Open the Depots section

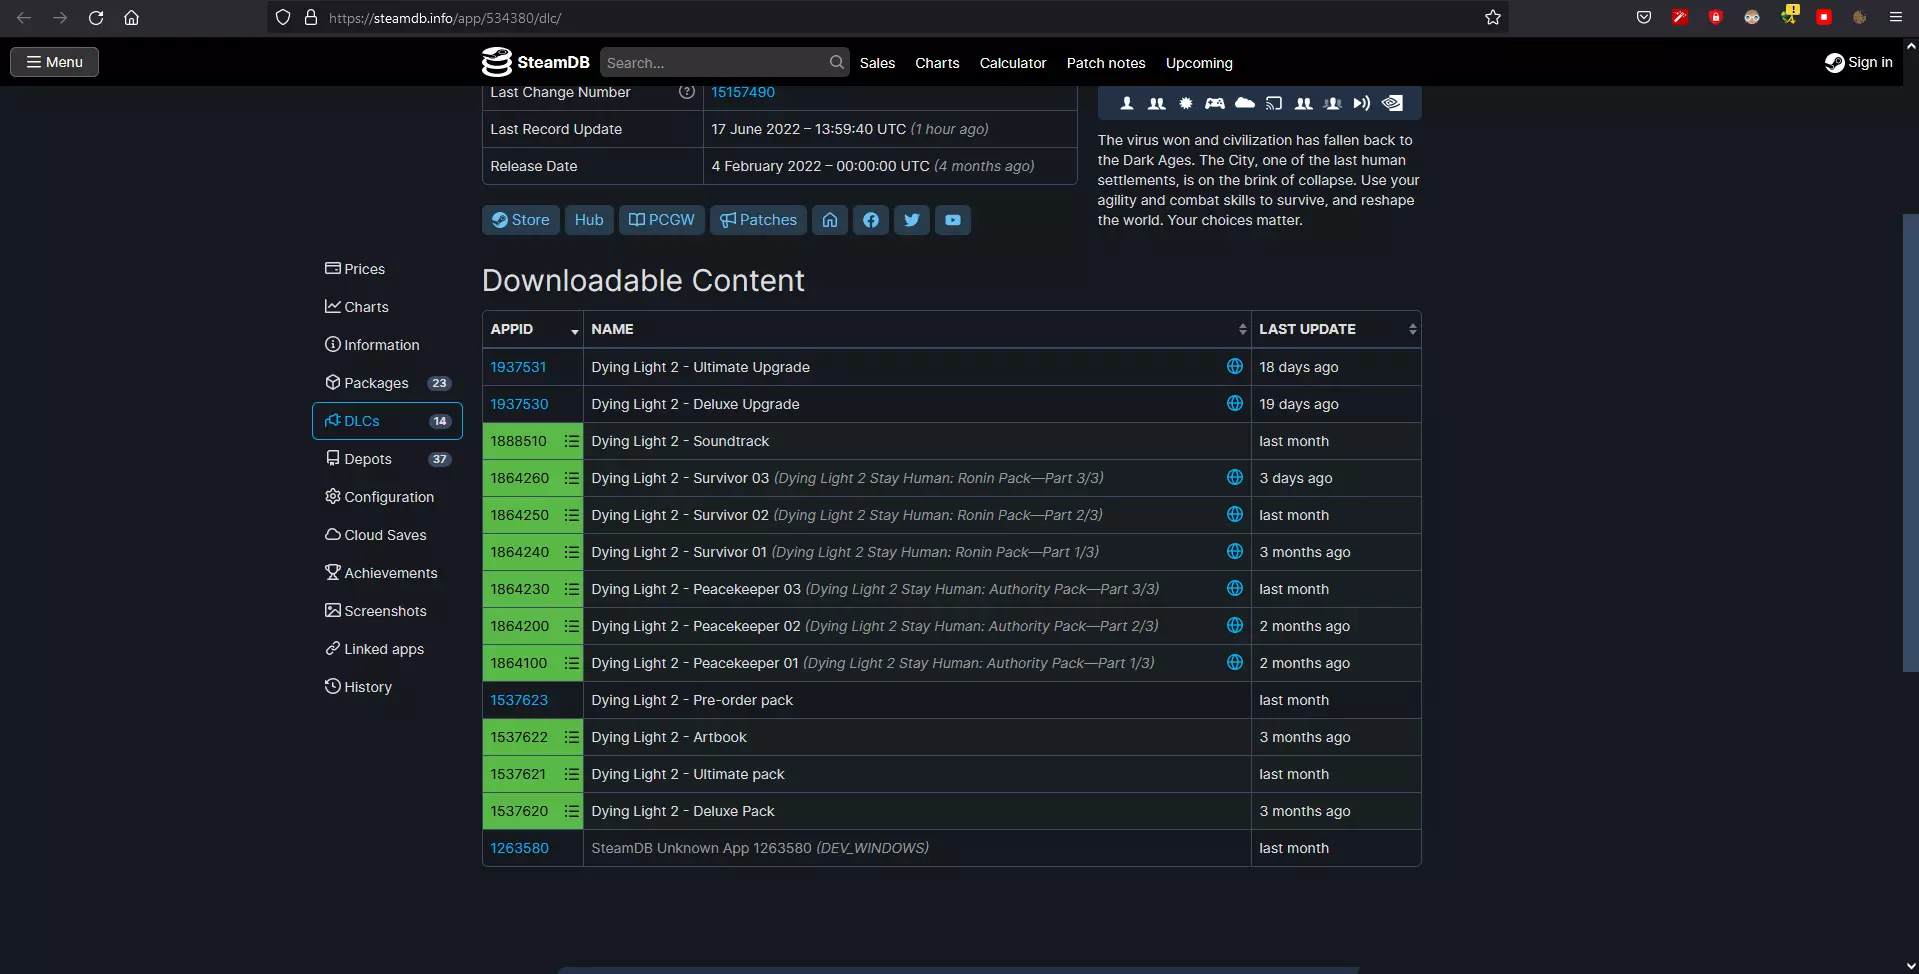pos(387,459)
